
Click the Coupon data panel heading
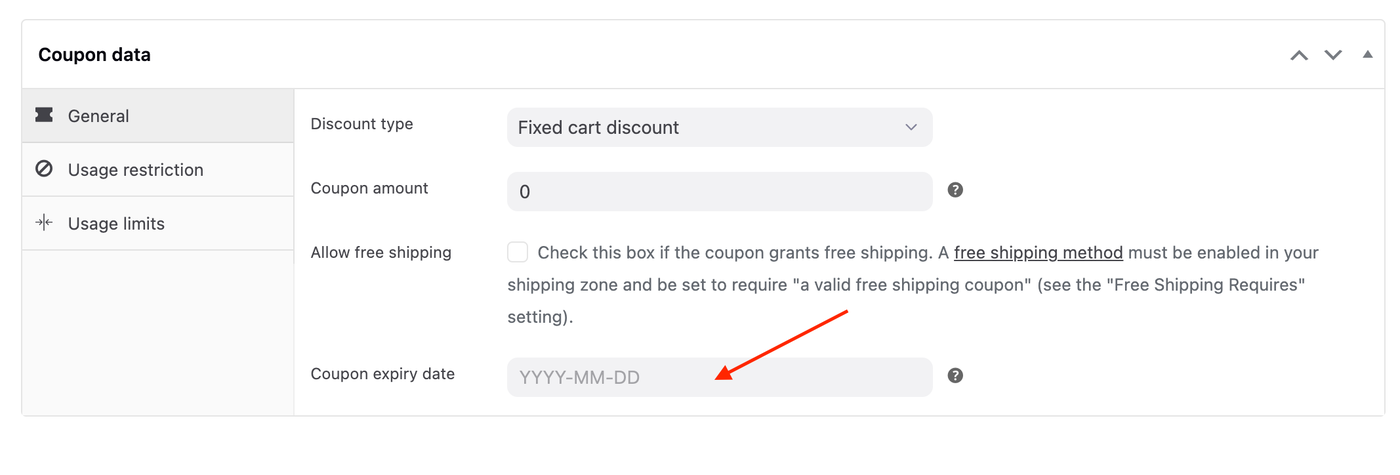click(x=95, y=55)
